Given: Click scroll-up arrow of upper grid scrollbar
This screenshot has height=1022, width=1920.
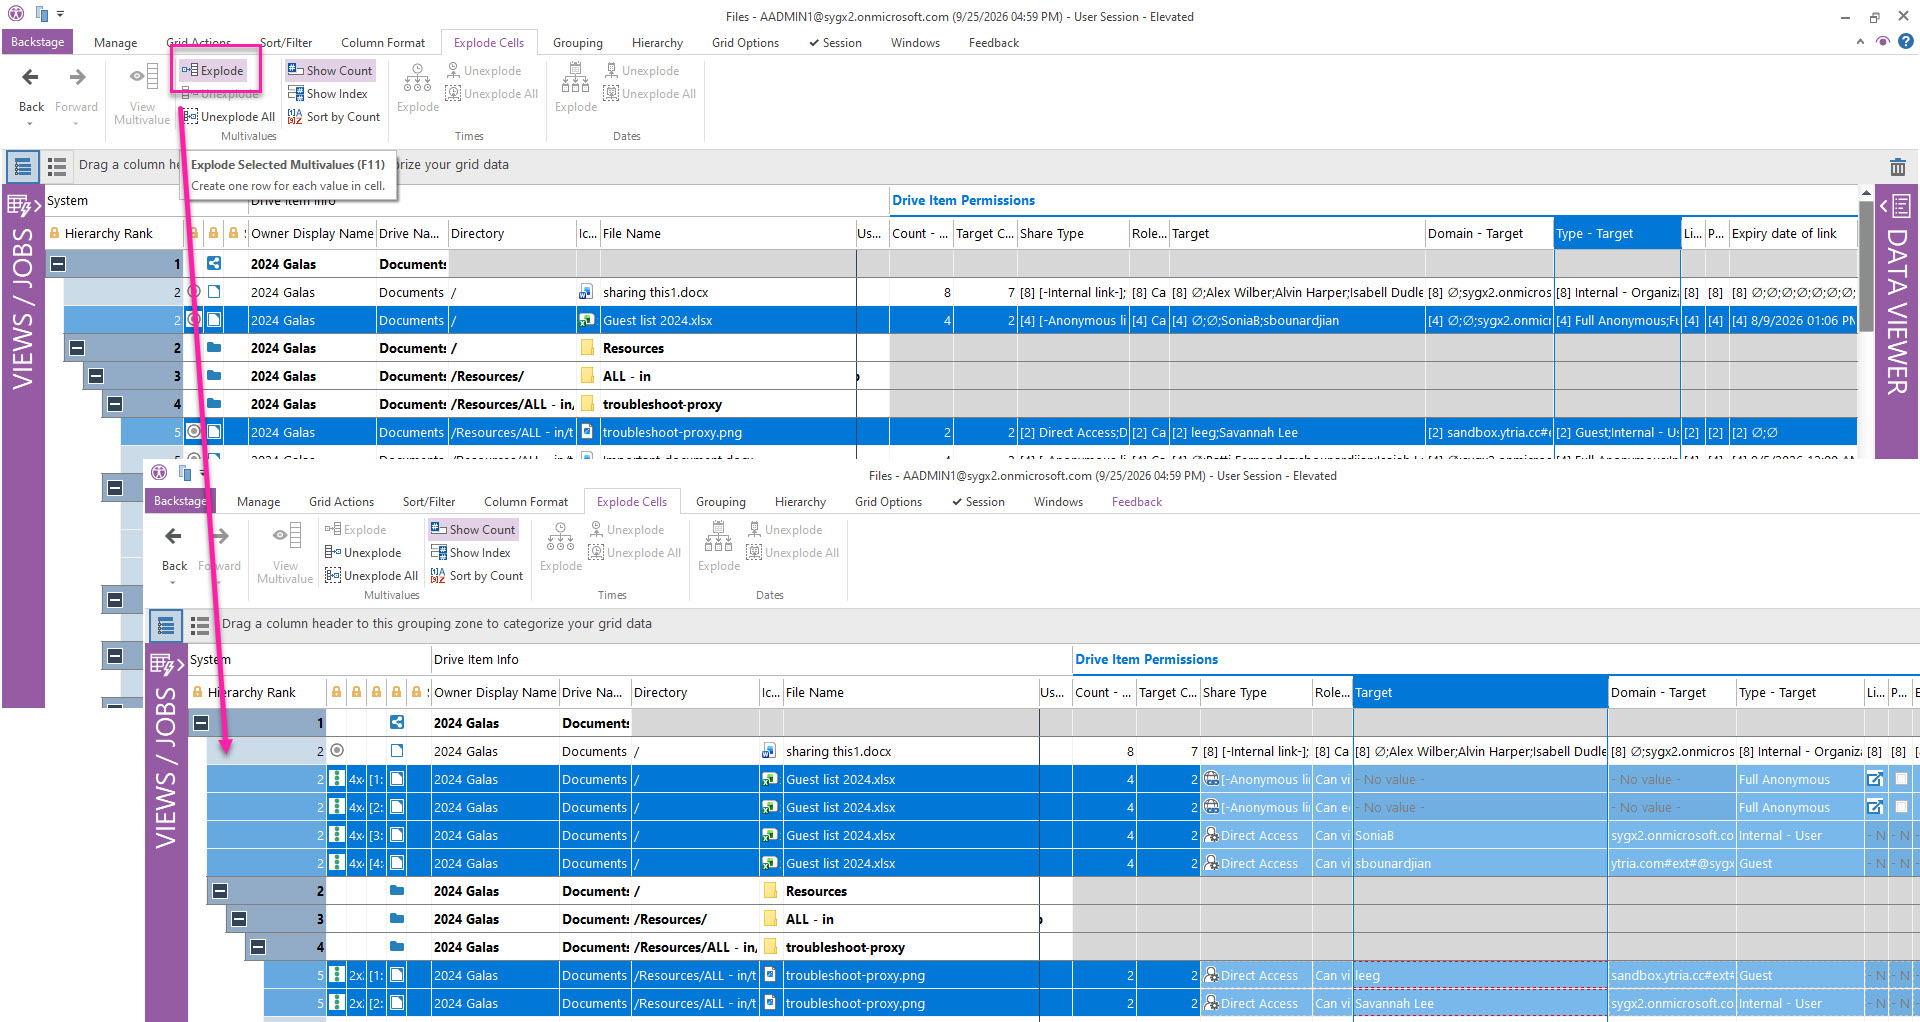Looking at the screenshot, I should click(1866, 192).
